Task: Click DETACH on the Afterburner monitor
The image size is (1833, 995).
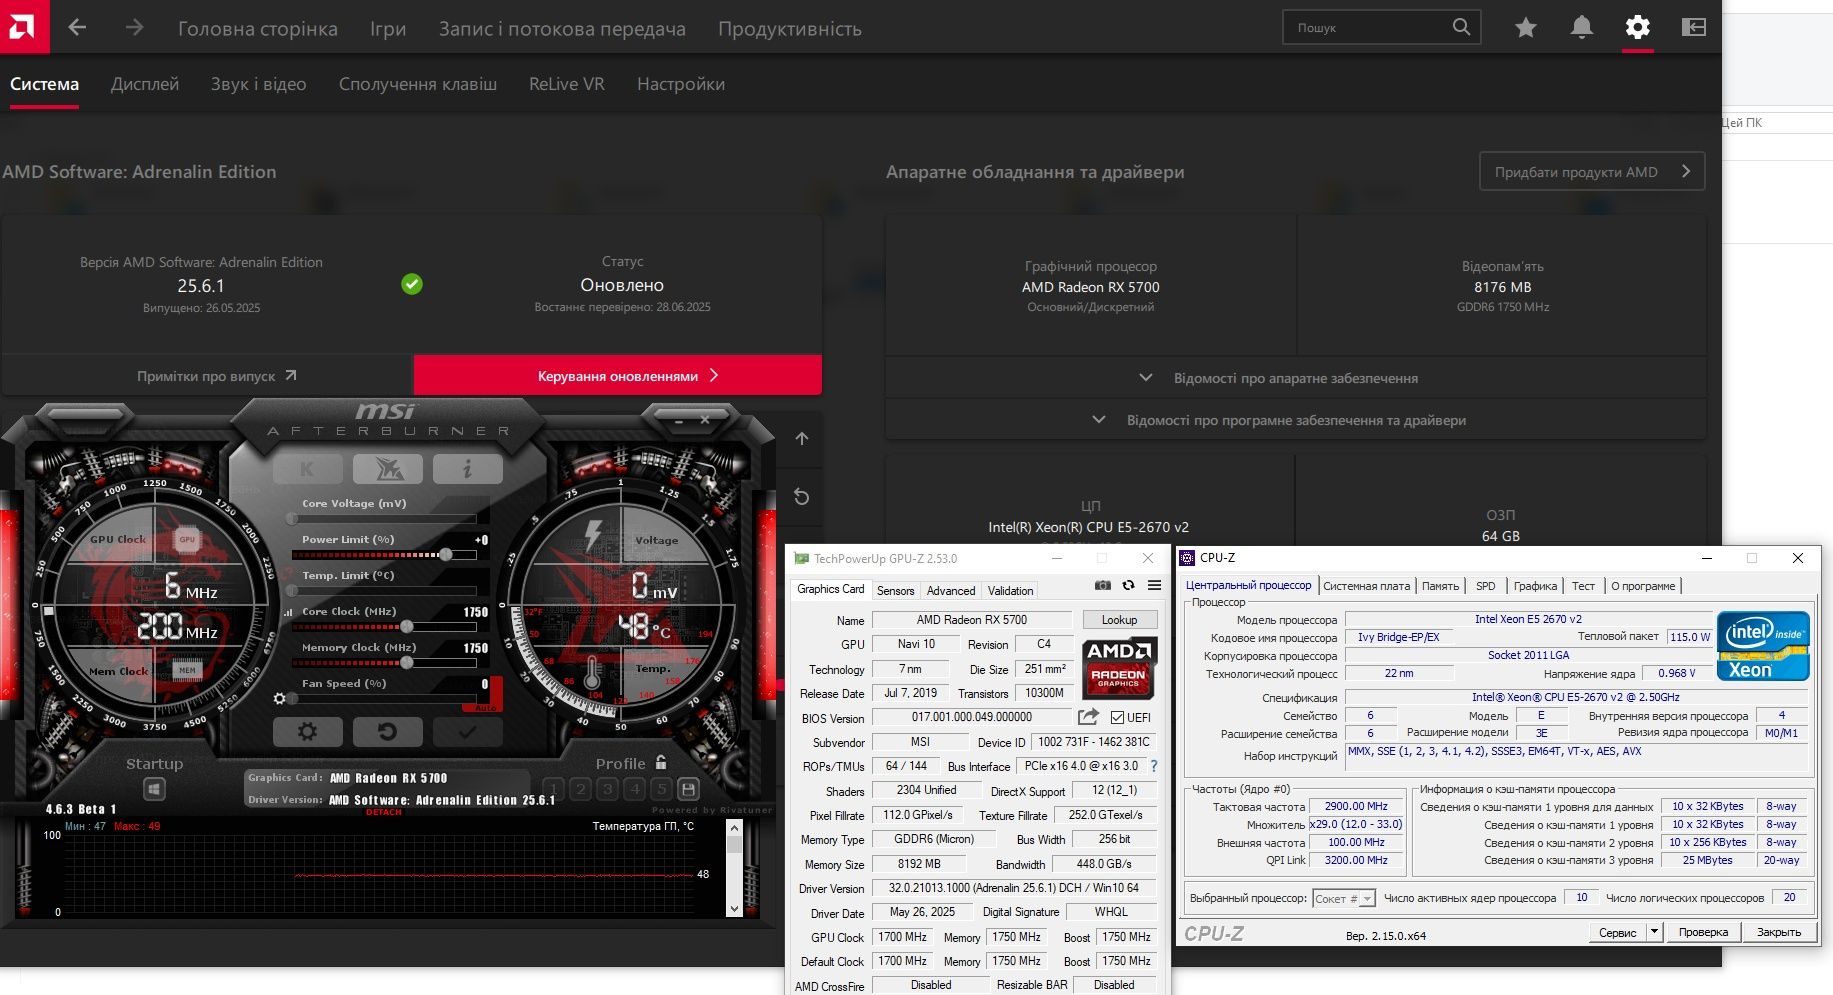Action: (383, 812)
